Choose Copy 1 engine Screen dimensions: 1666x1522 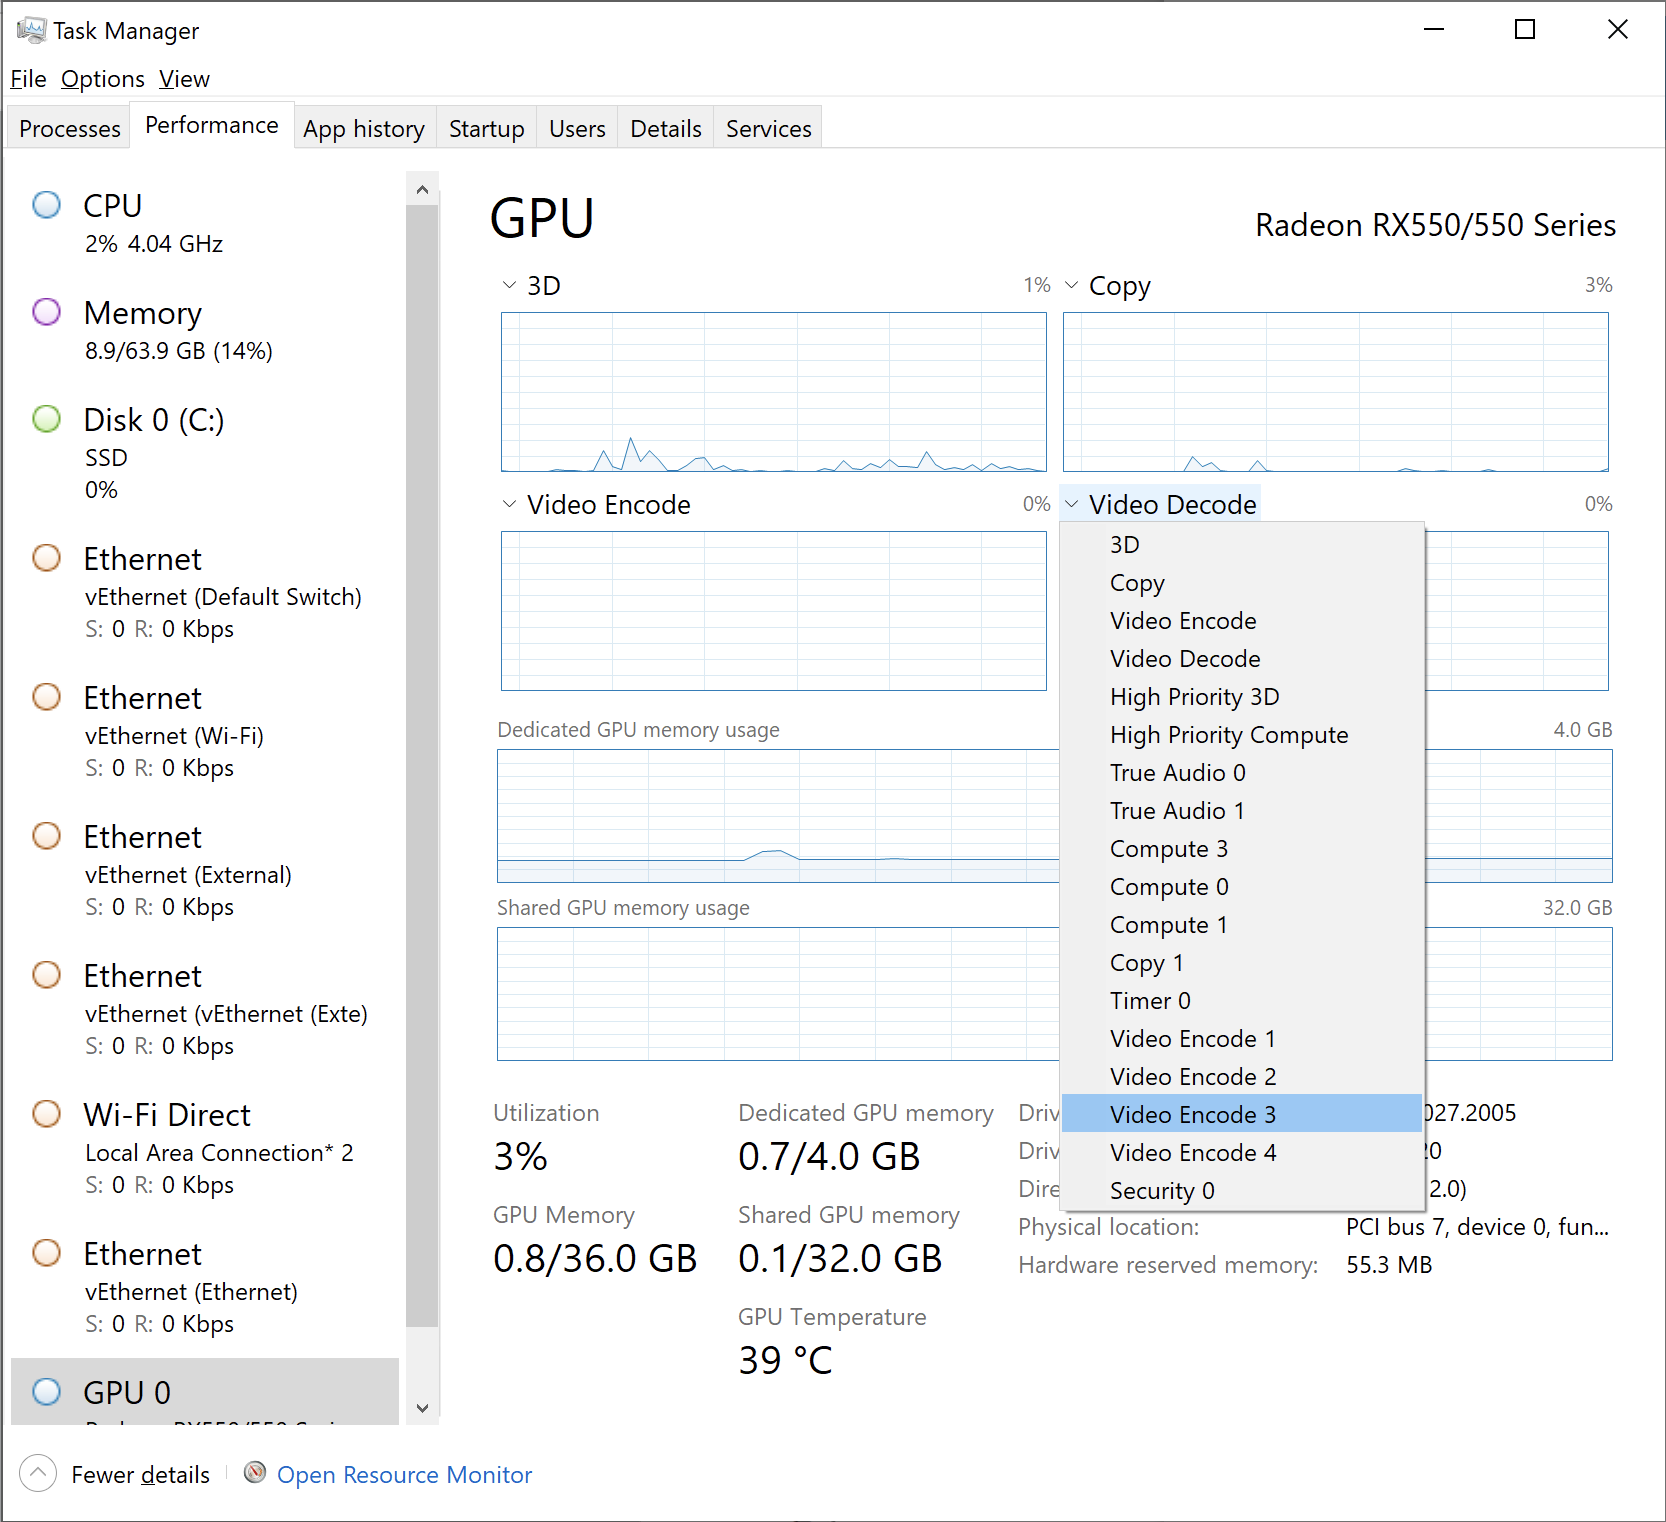tap(1242, 963)
